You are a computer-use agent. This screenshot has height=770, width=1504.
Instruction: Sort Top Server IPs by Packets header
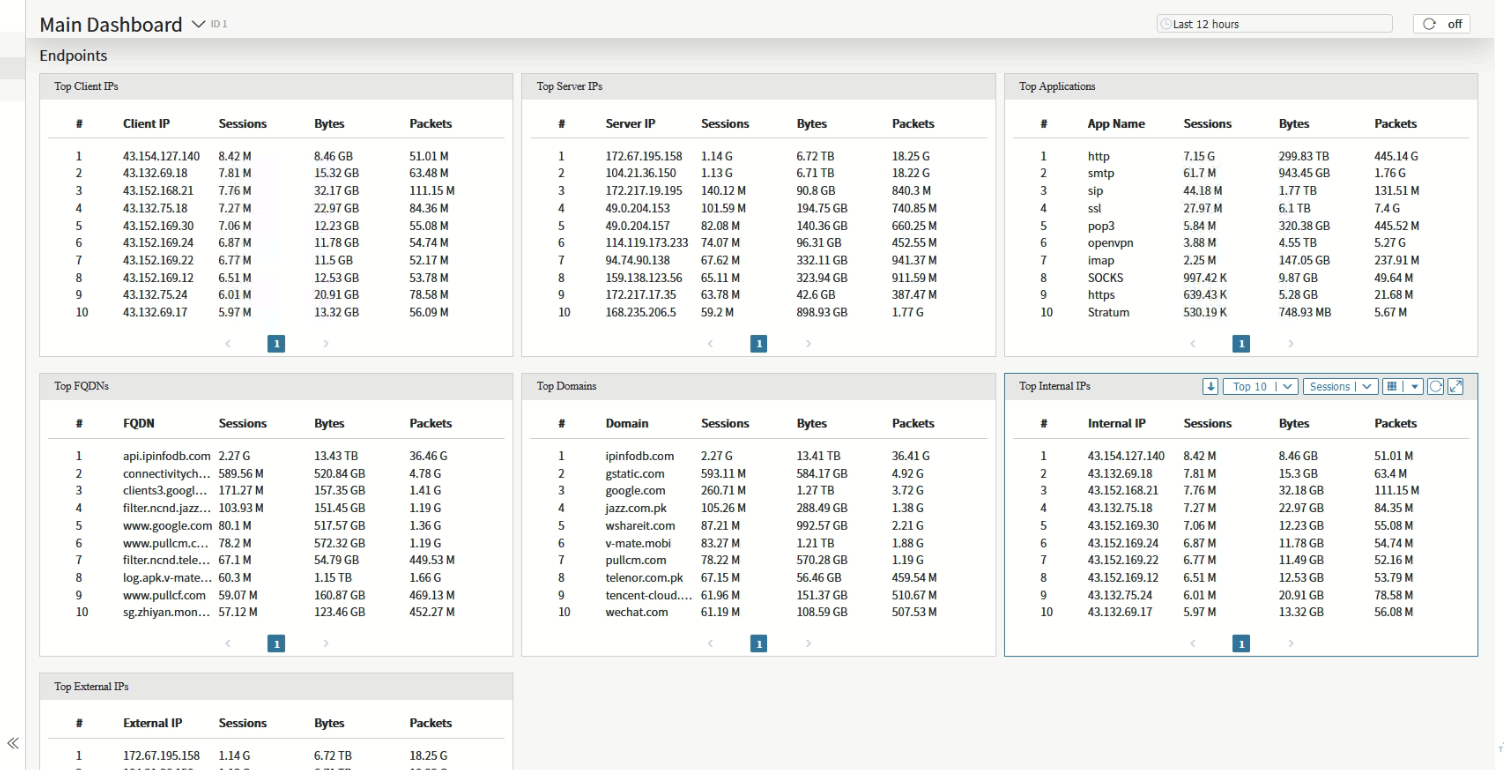tap(912, 124)
